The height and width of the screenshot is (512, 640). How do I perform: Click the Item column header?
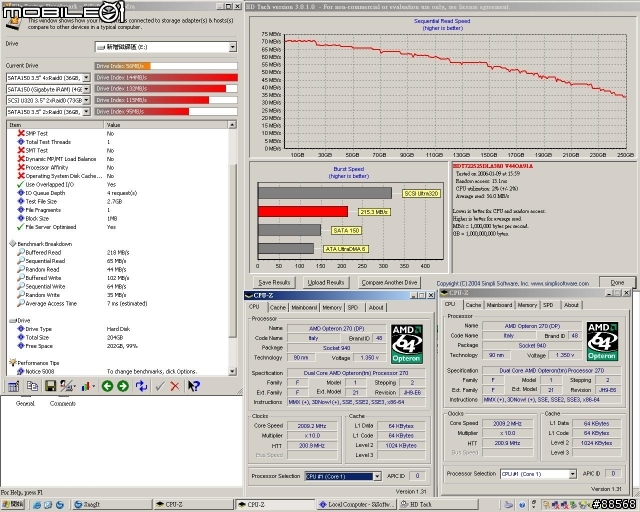point(55,125)
